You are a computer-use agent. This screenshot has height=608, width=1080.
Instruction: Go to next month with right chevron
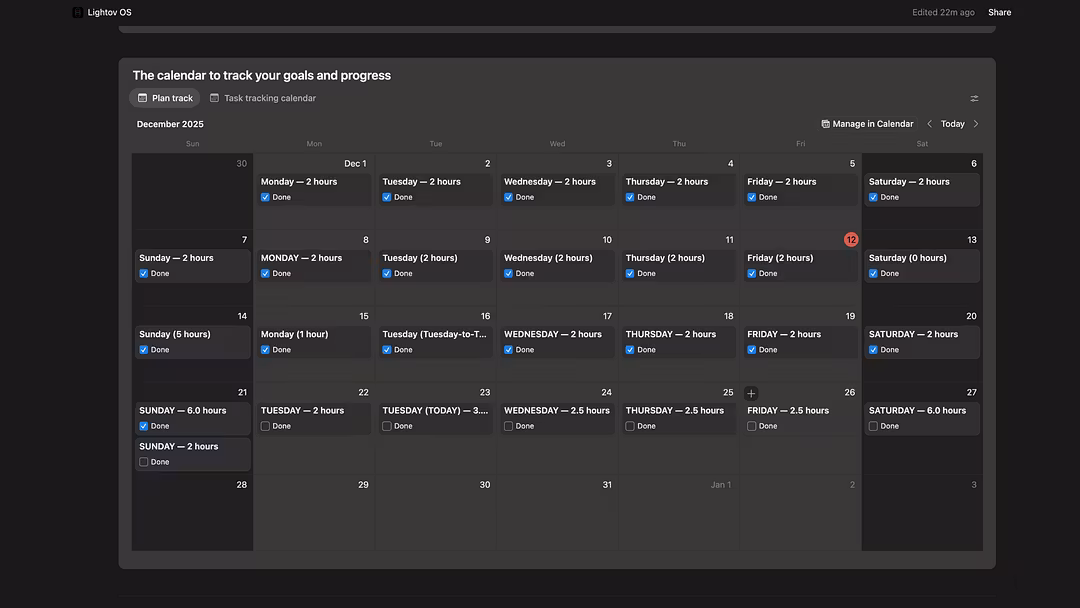(x=976, y=124)
